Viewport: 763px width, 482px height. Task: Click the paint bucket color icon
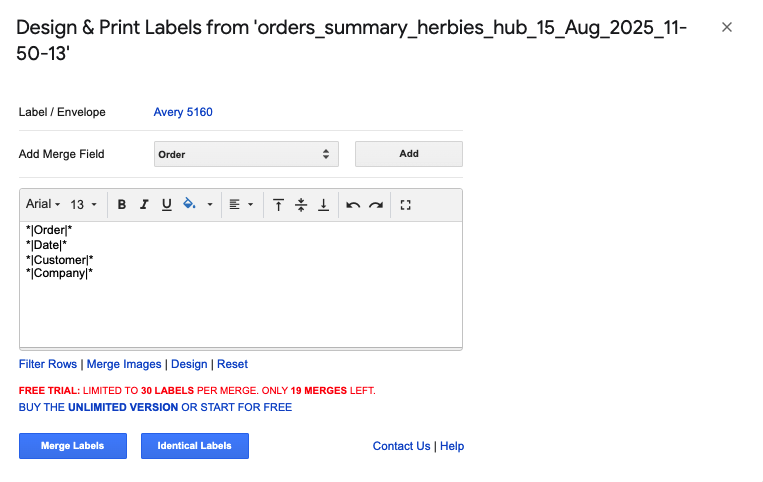coord(189,204)
